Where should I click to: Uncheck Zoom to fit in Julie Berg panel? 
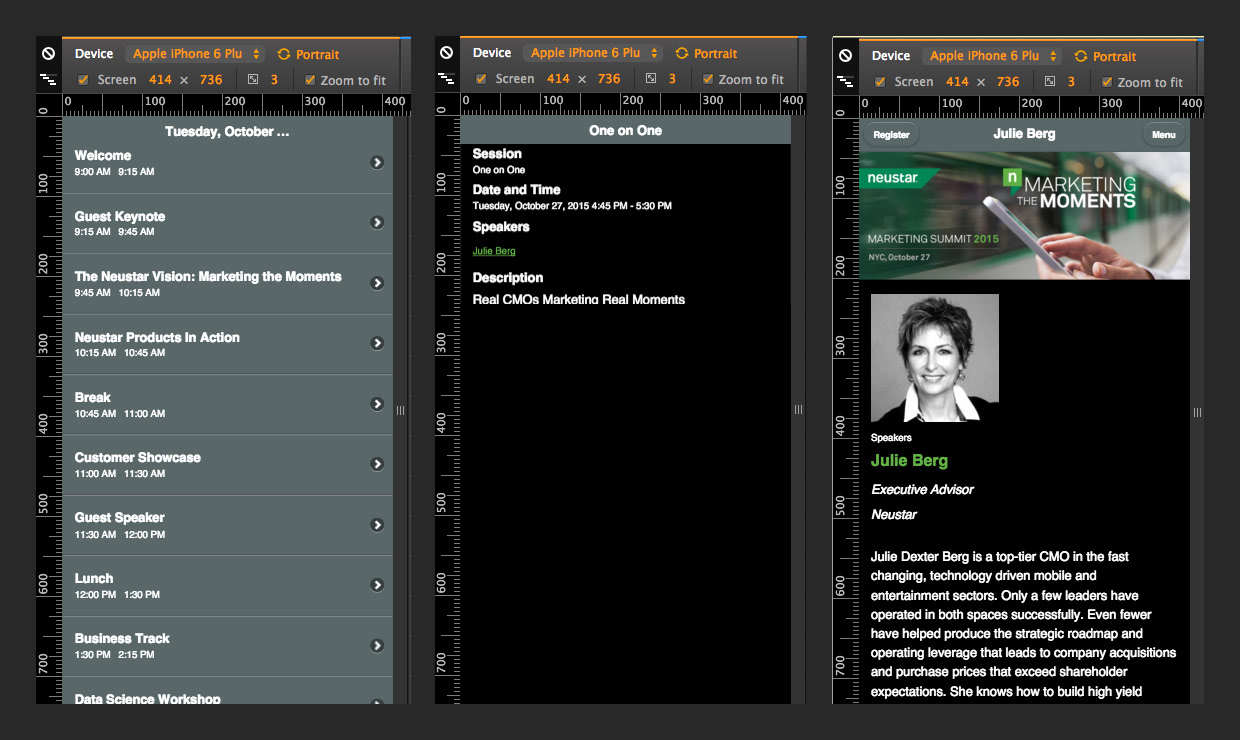tap(1107, 82)
